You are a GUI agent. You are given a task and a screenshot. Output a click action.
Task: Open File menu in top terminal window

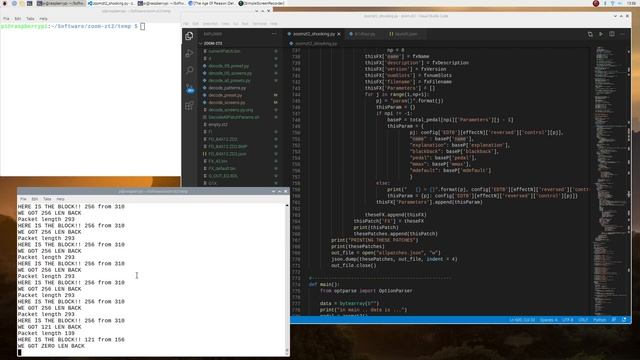(x=6, y=19)
